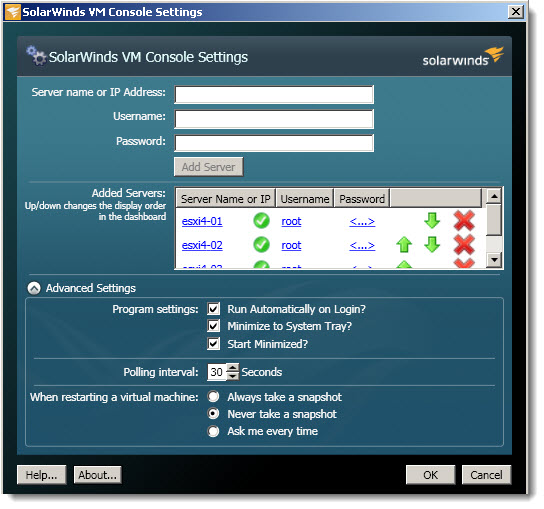Remove the esxi4-02 server entry
Image resolution: width=544 pixels, height=509 pixels.
pos(464,245)
